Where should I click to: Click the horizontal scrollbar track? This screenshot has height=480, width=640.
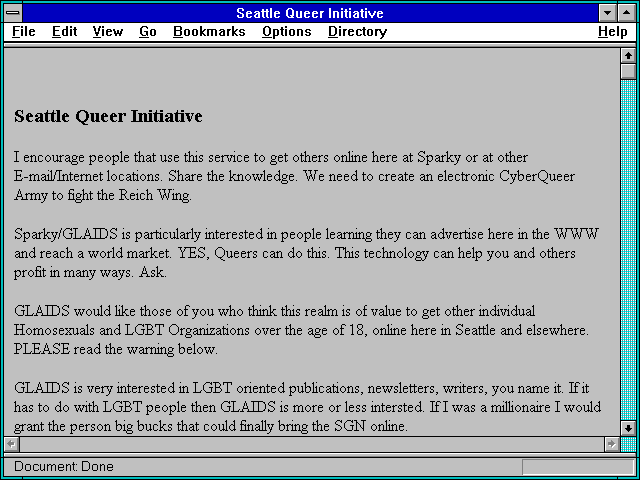click(x=311, y=444)
